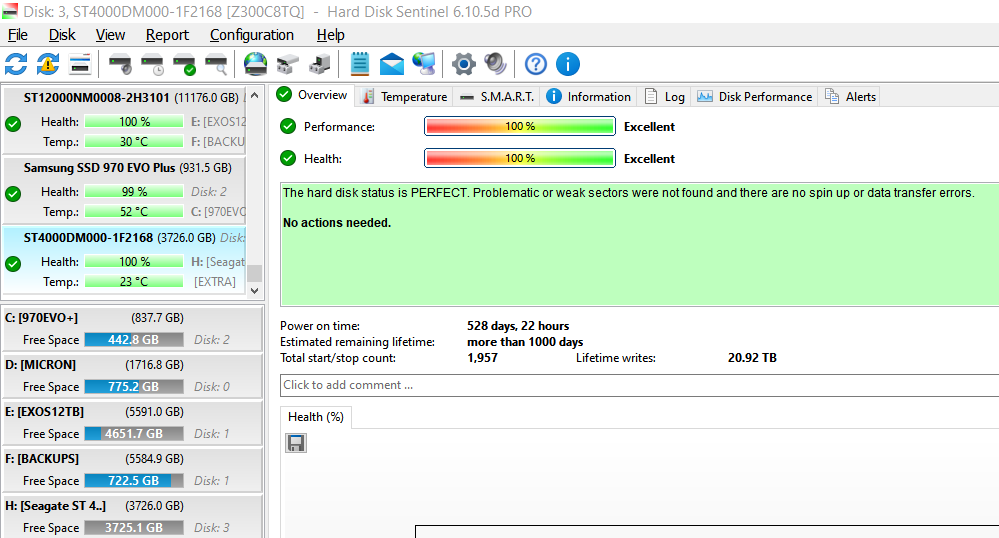Open the gear configuration toolbar icon

click(464, 64)
